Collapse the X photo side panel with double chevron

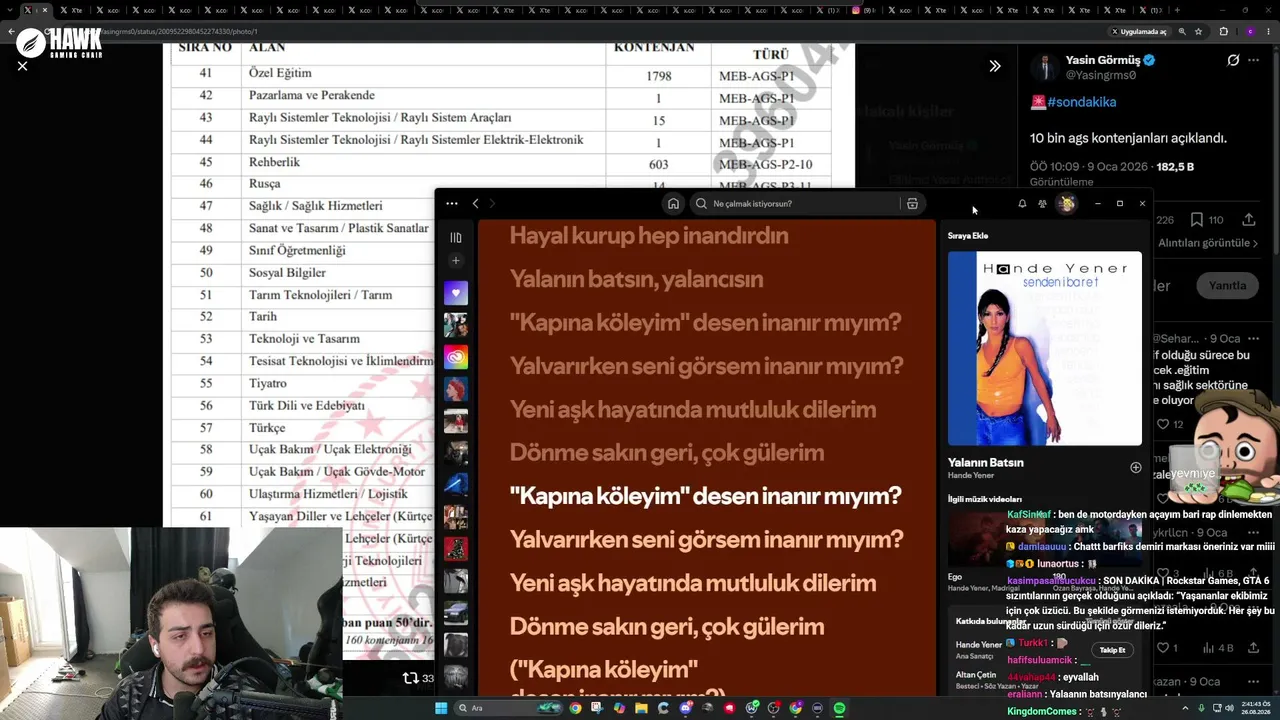(x=995, y=66)
